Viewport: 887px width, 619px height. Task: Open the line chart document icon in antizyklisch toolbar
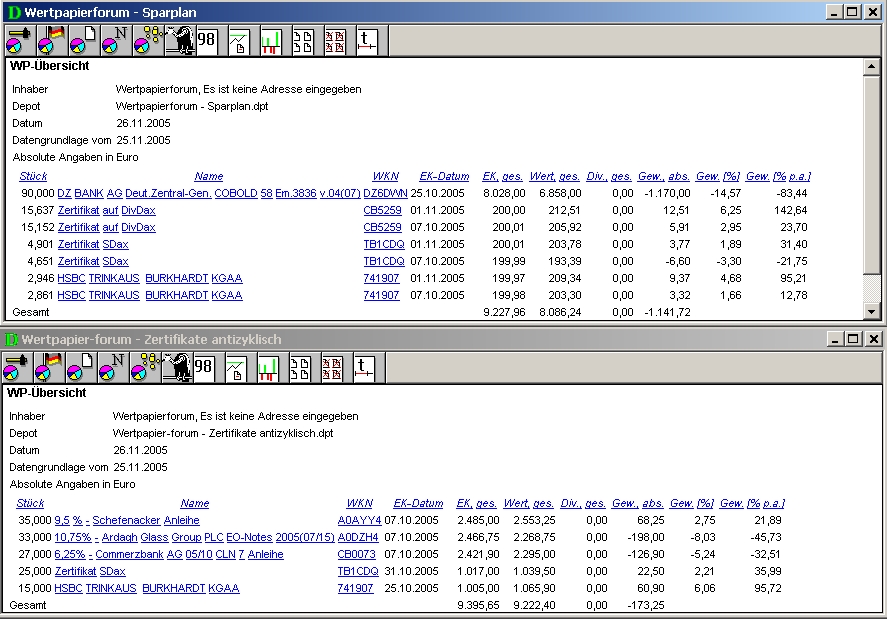pyautogui.click(x=236, y=368)
